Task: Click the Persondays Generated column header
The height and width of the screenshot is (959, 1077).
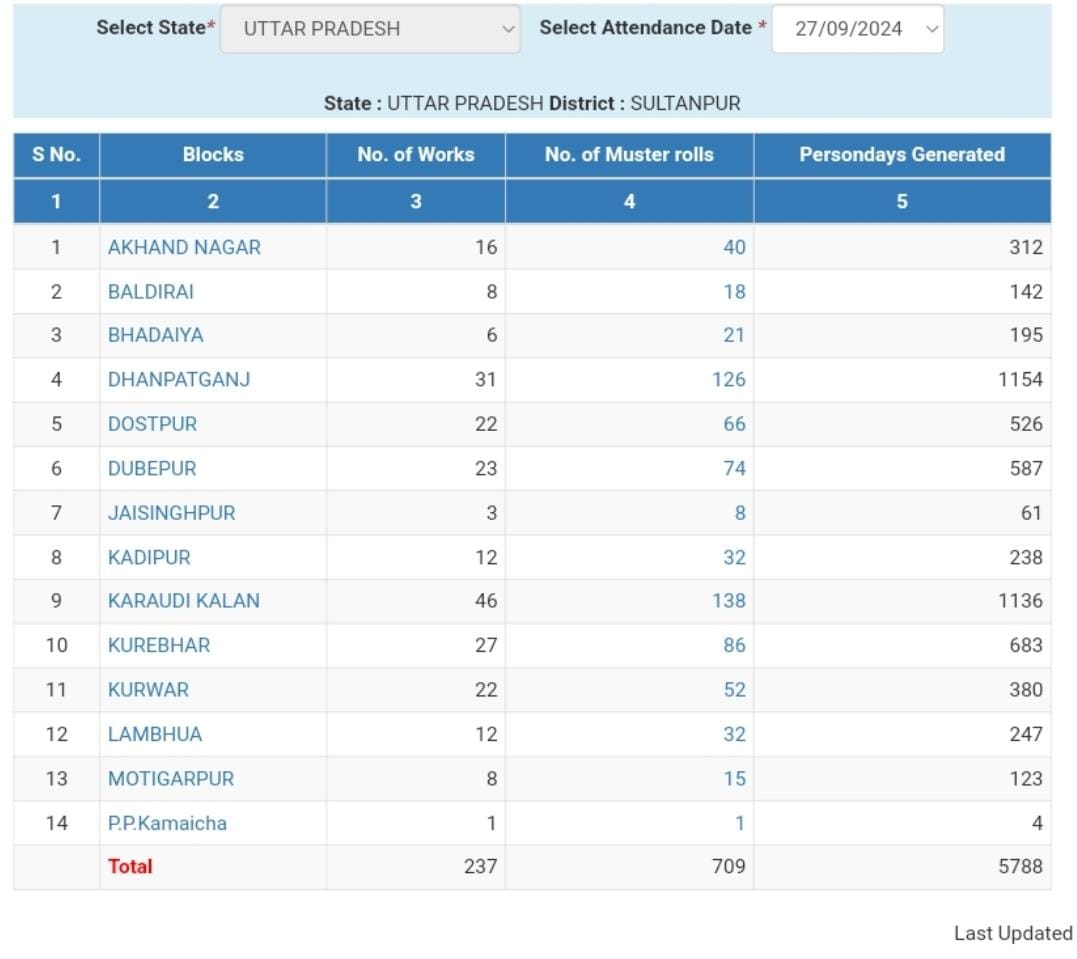Action: coord(901,155)
